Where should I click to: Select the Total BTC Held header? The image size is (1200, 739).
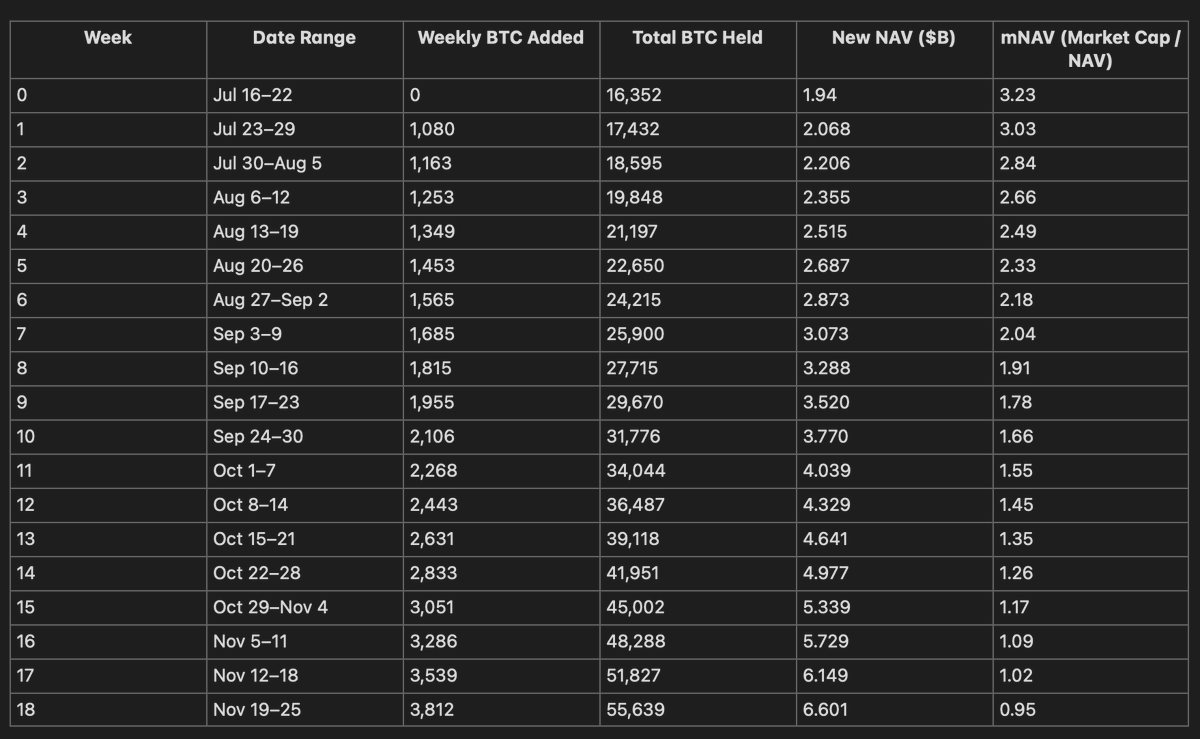pyautogui.click(x=697, y=38)
